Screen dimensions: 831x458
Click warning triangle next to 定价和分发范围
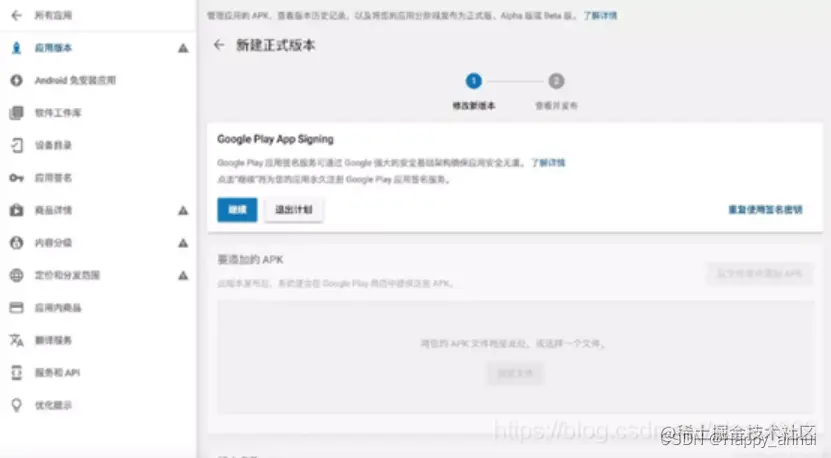click(x=183, y=275)
